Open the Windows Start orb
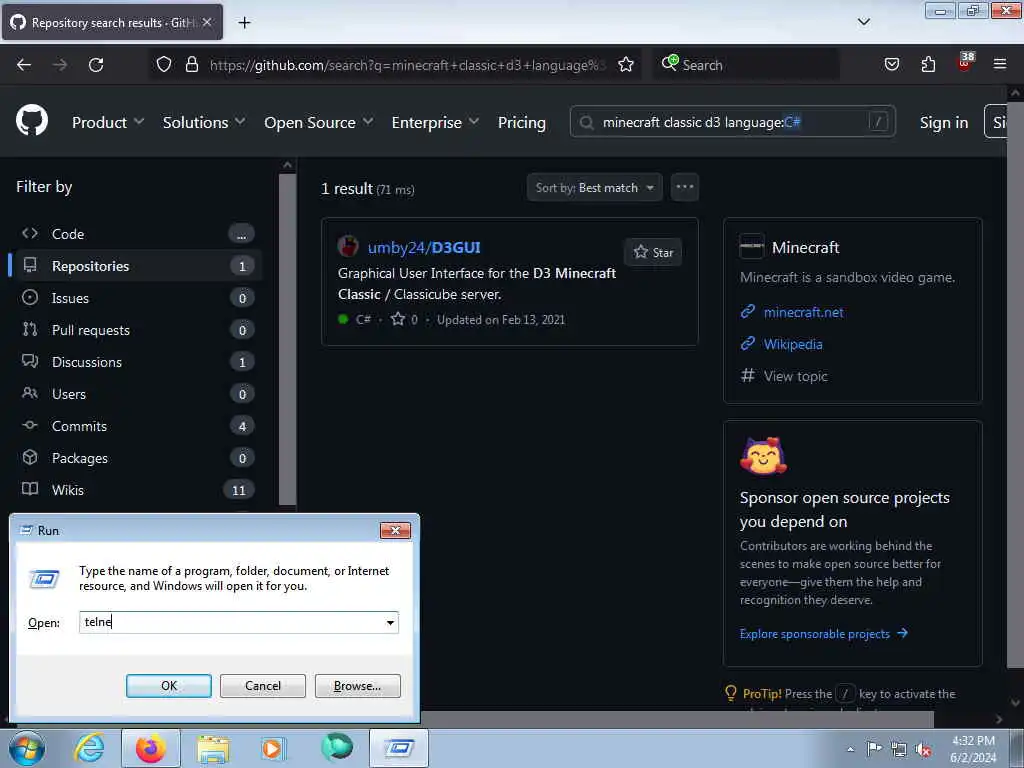Viewport: 1024px width, 768px height. (x=27, y=748)
